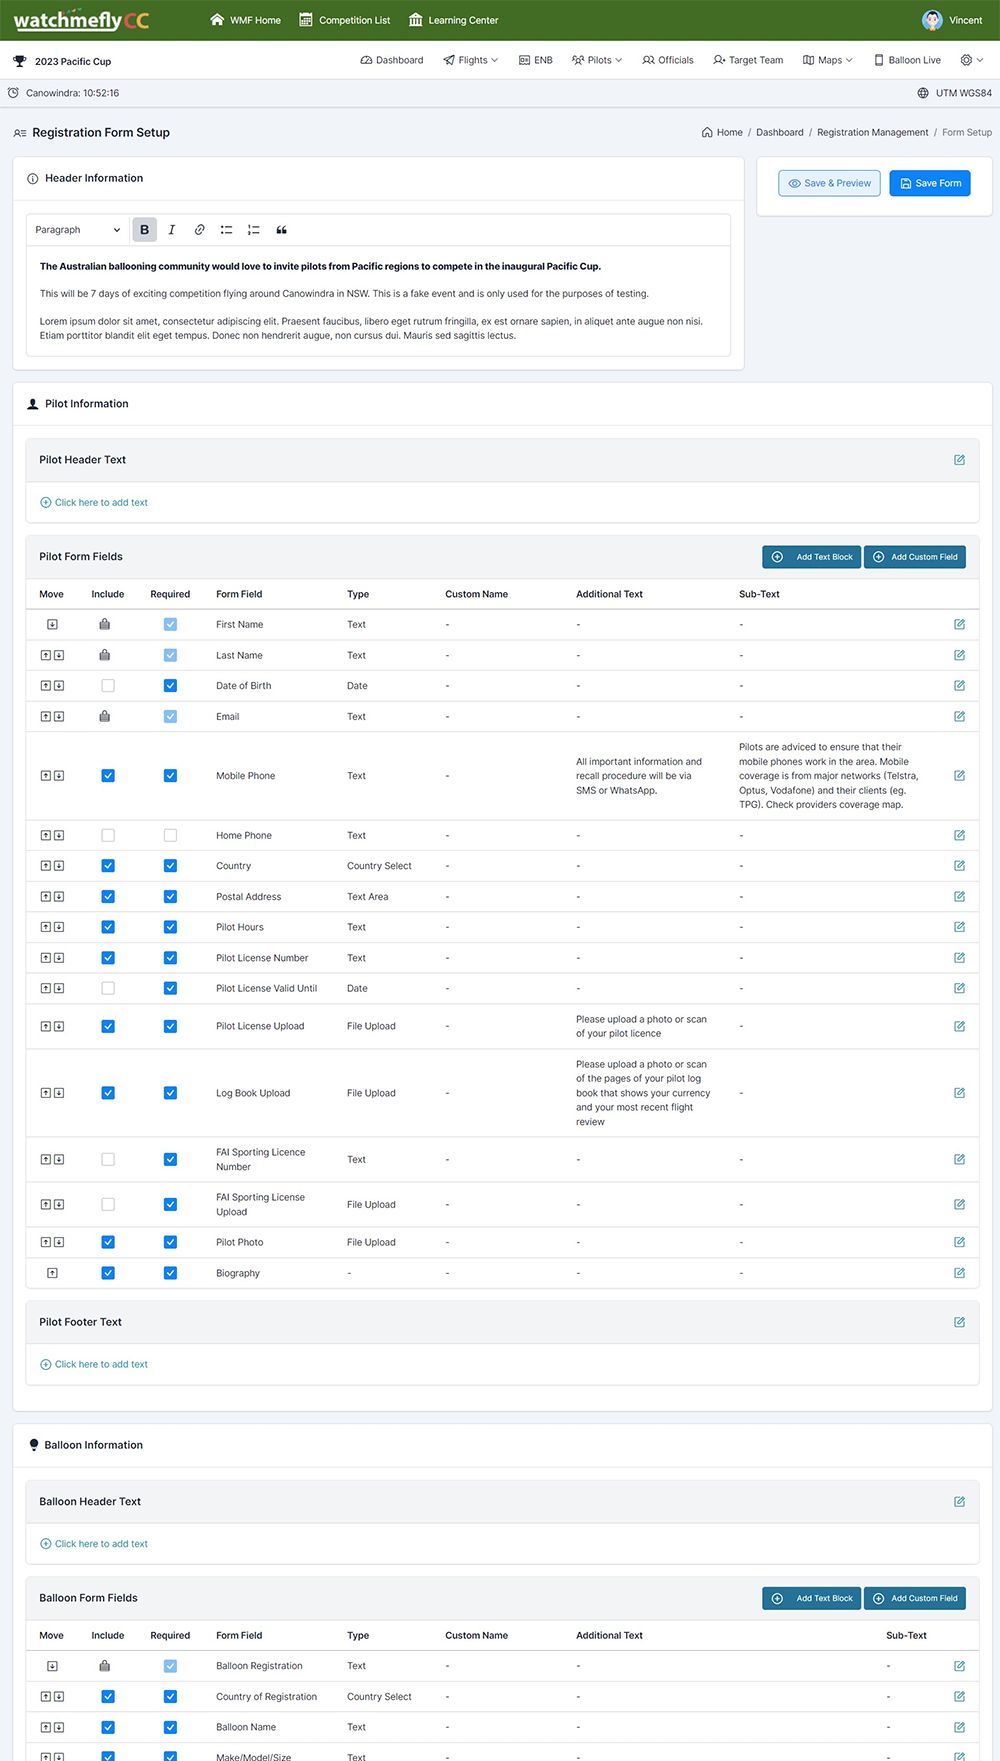
Task: Apply bulleted list formatting
Action: 226,230
